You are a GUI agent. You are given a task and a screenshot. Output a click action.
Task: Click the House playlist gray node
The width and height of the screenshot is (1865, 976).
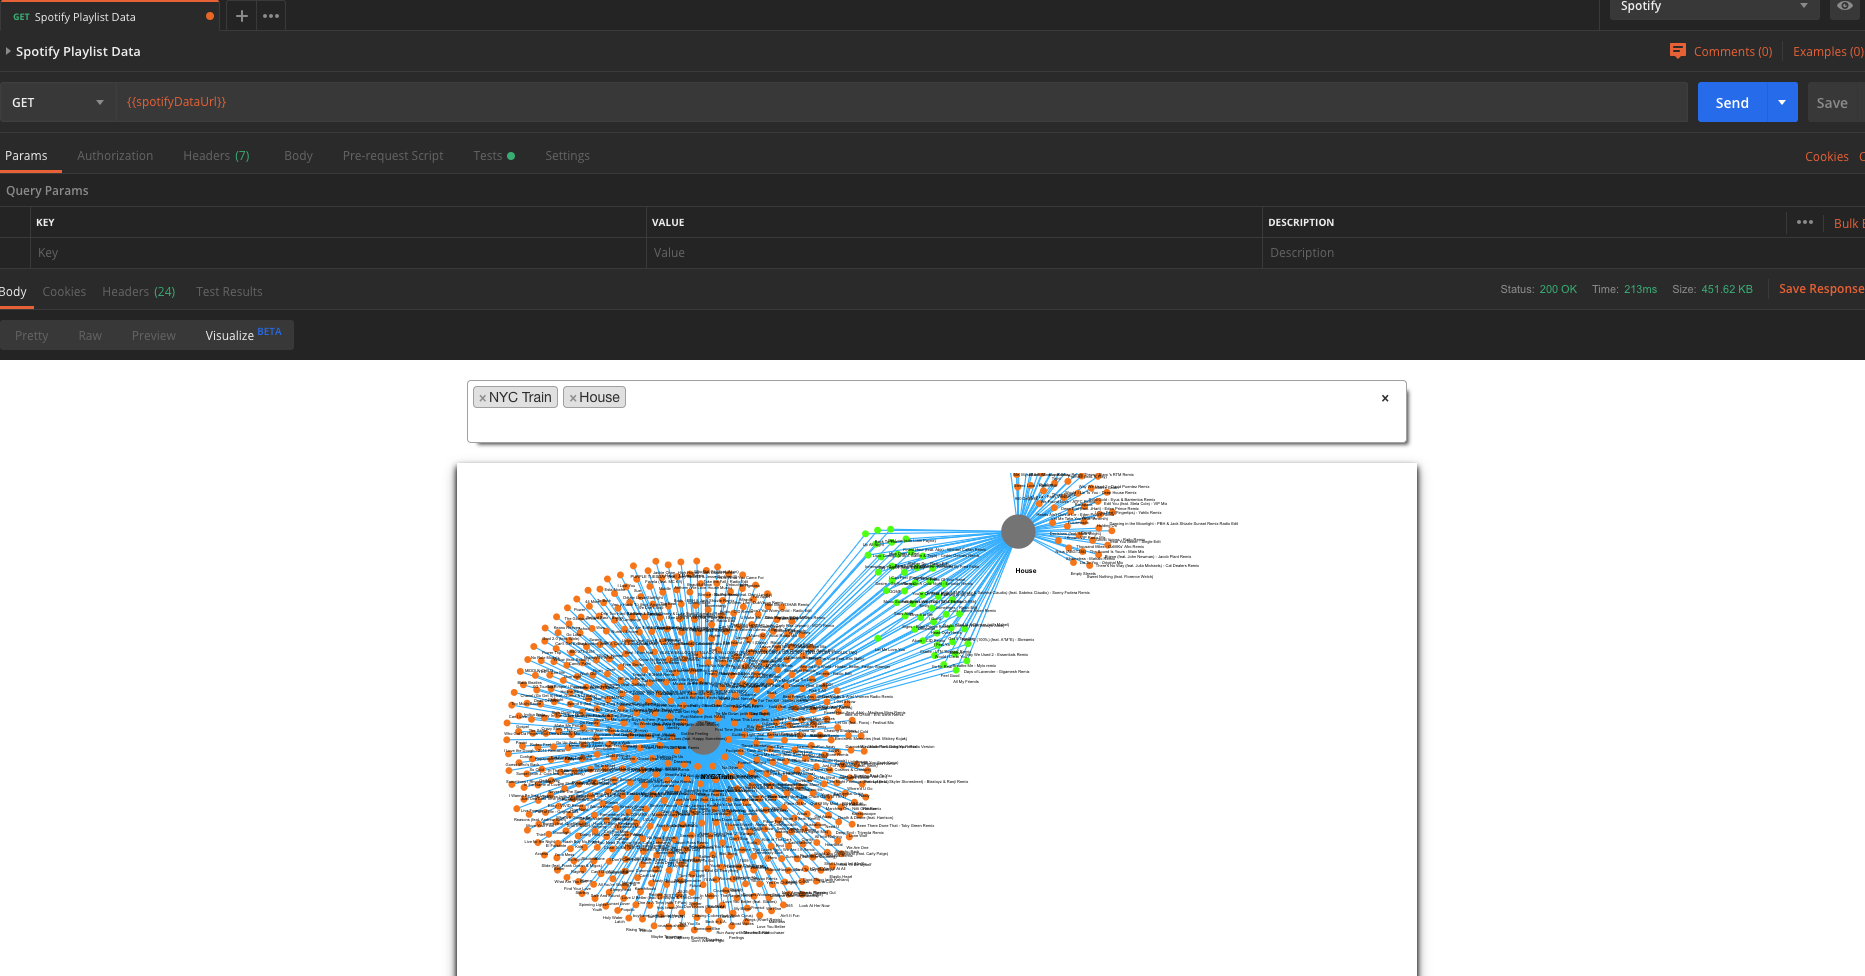click(1018, 532)
